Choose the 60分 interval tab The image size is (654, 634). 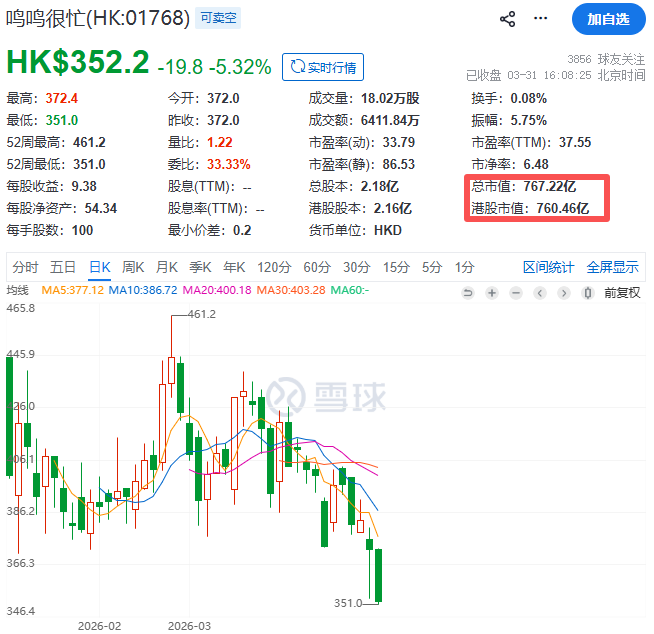click(x=317, y=267)
